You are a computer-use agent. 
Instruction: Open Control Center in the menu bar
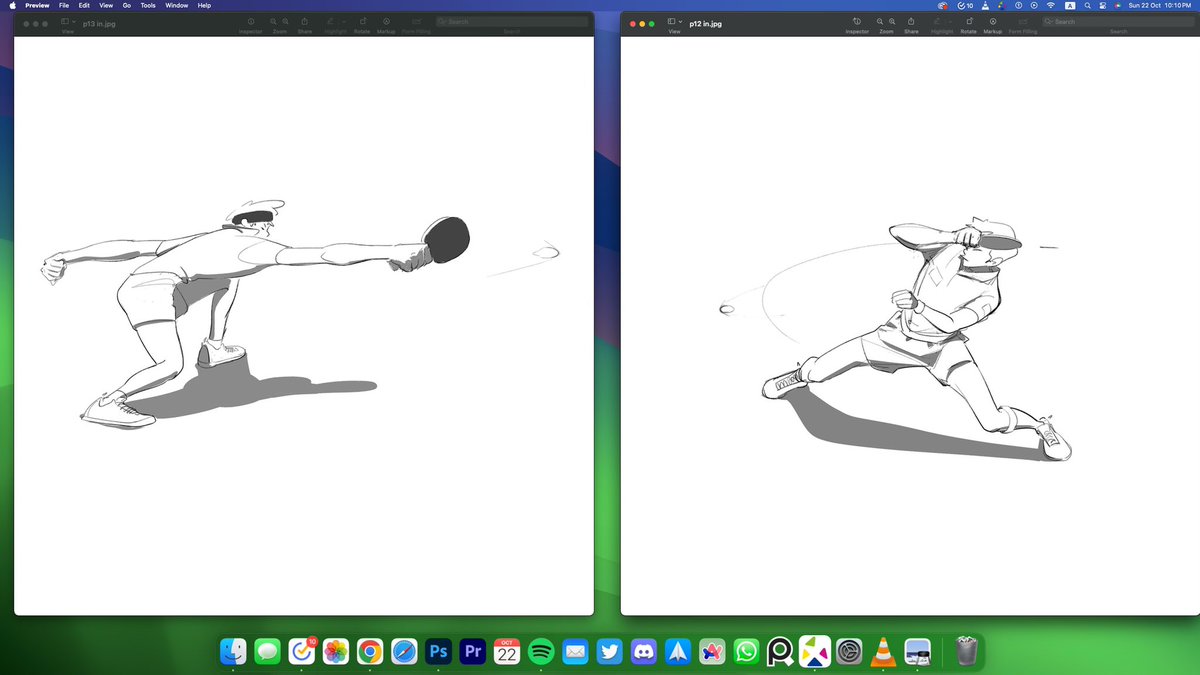coord(1103,5)
